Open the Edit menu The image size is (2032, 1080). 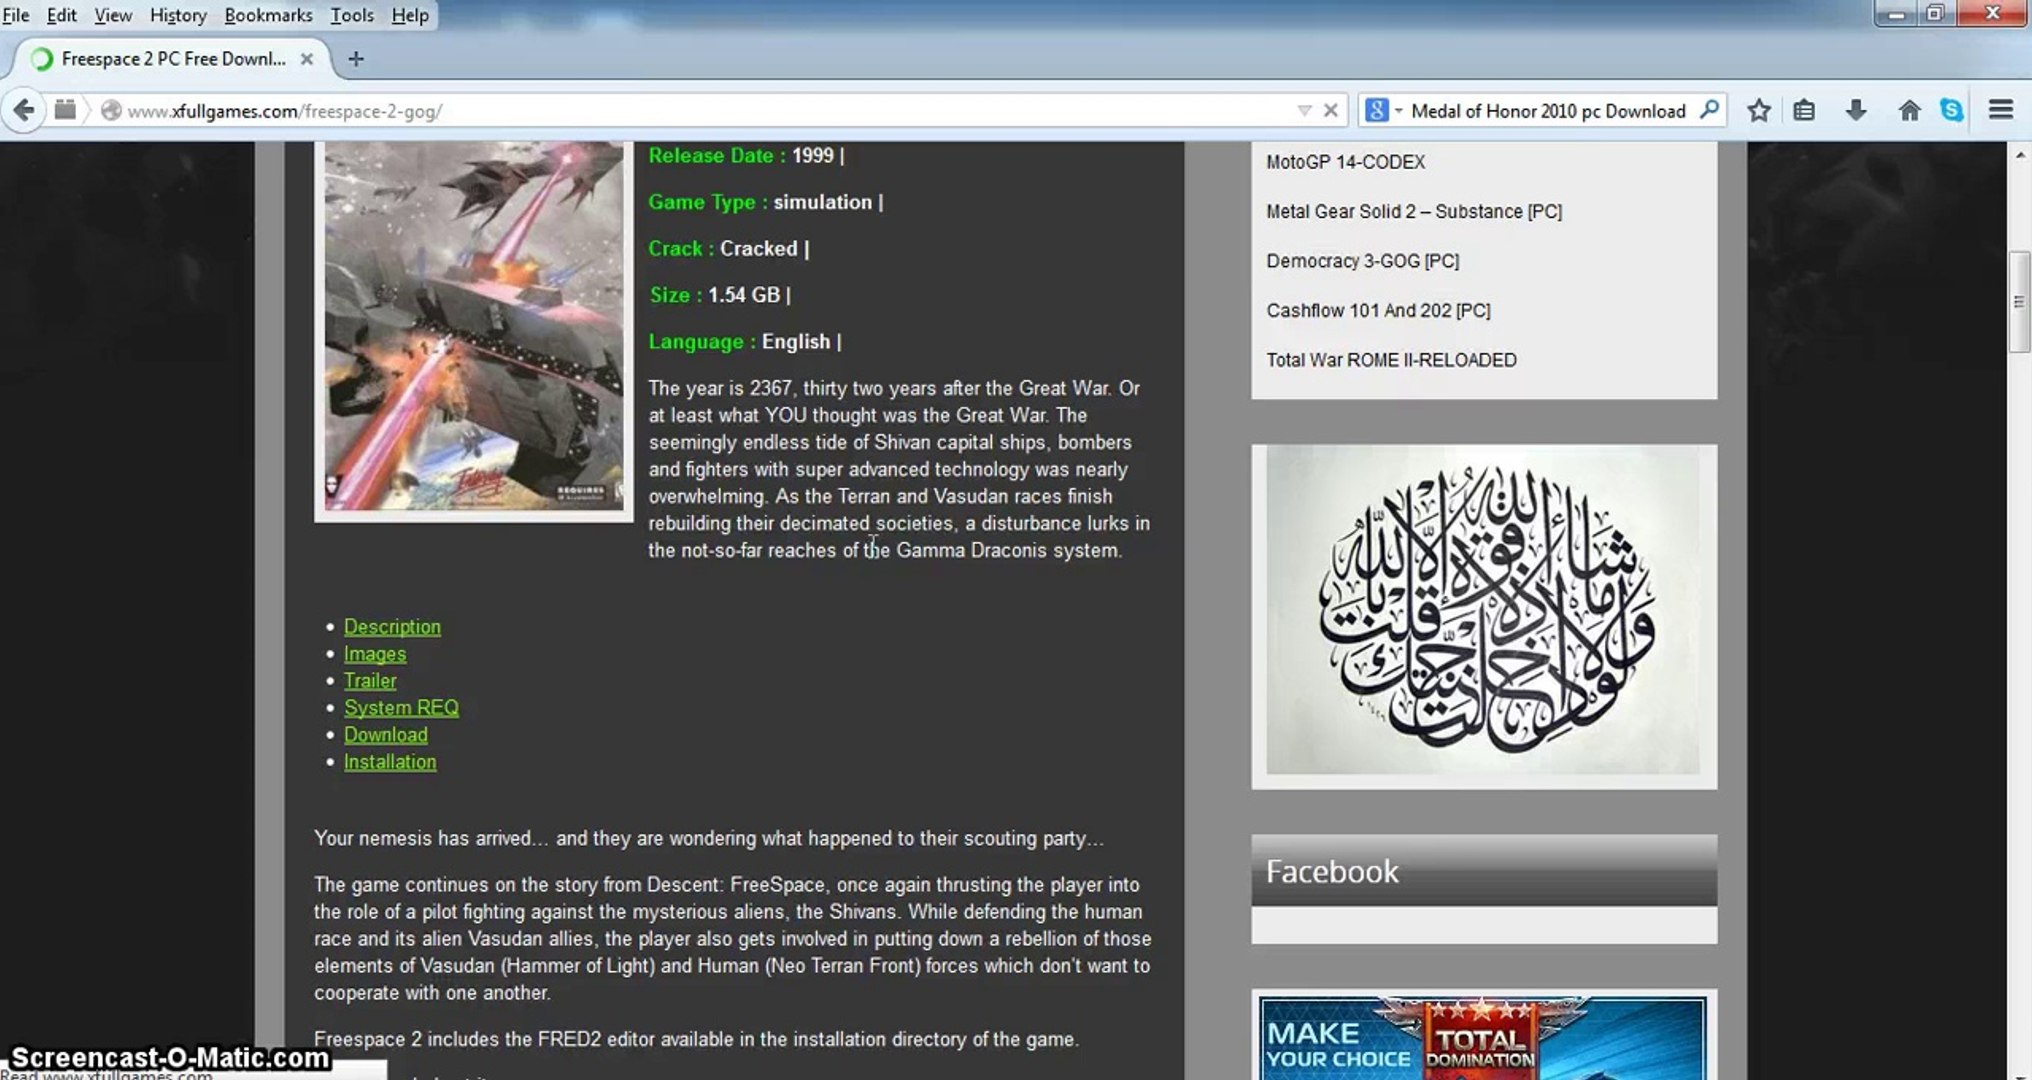pyautogui.click(x=61, y=15)
